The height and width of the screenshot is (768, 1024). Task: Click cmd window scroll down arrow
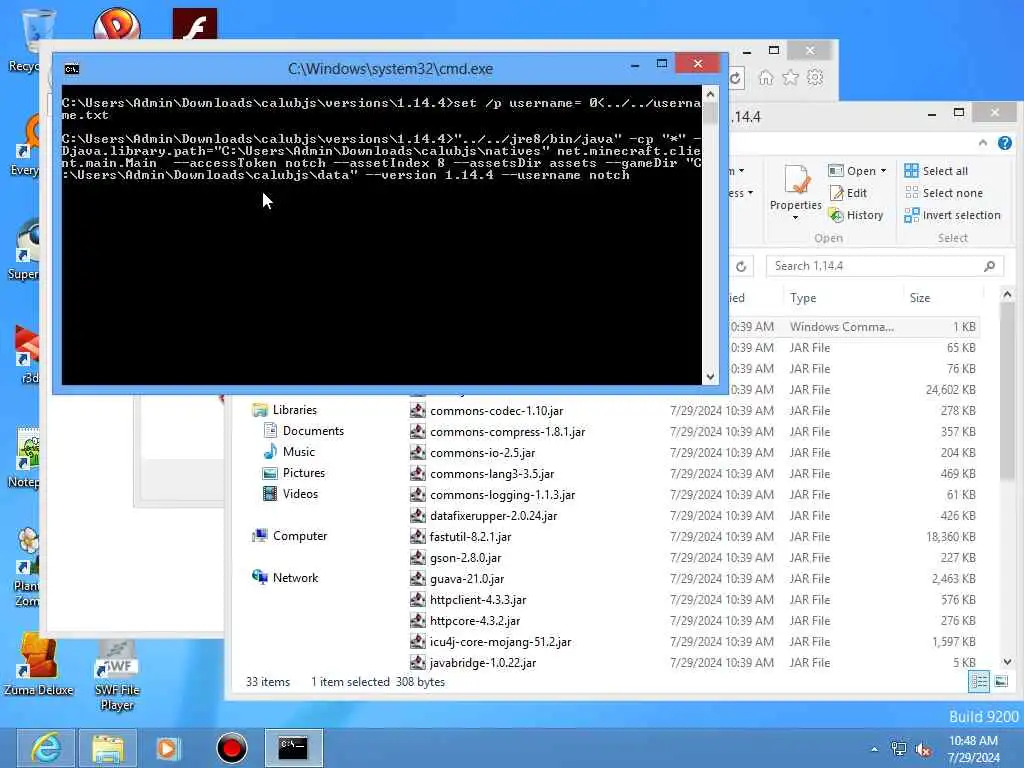click(x=710, y=377)
